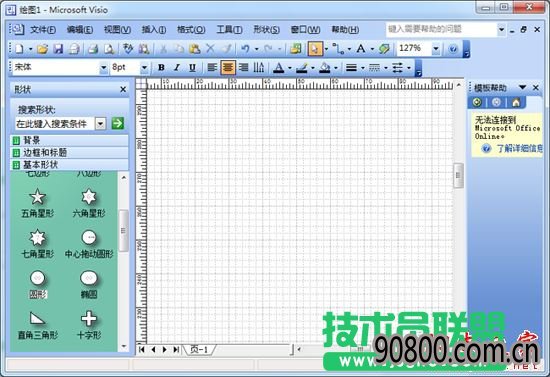The image size is (550, 377).
Task: Select the 十字形 shape
Action: click(x=89, y=325)
